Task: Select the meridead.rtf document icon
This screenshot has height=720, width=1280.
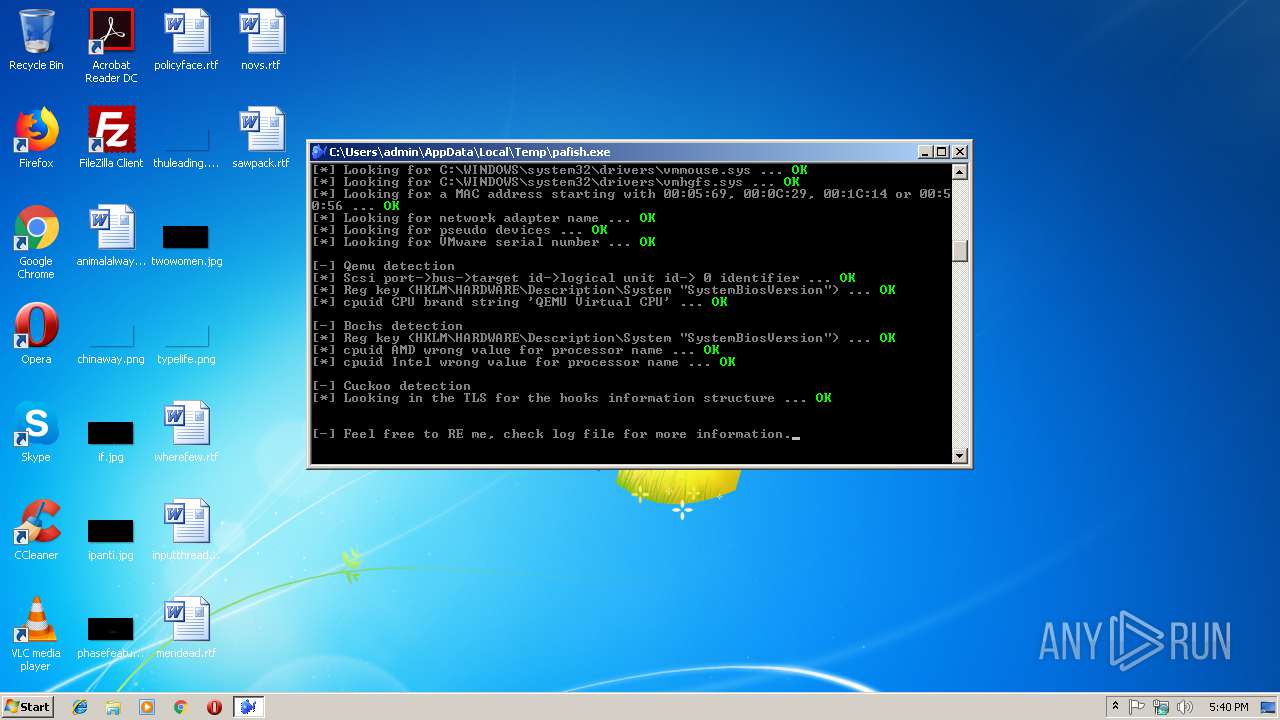Action: point(186,628)
